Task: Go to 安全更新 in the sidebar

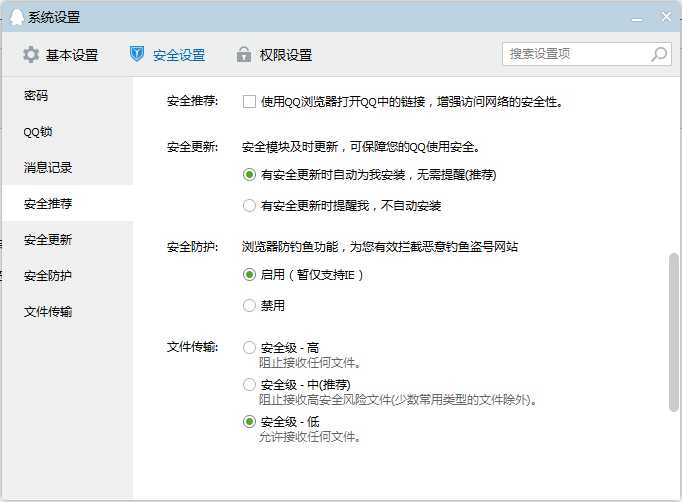Action: pyautogui.click(x=67, y=240)
